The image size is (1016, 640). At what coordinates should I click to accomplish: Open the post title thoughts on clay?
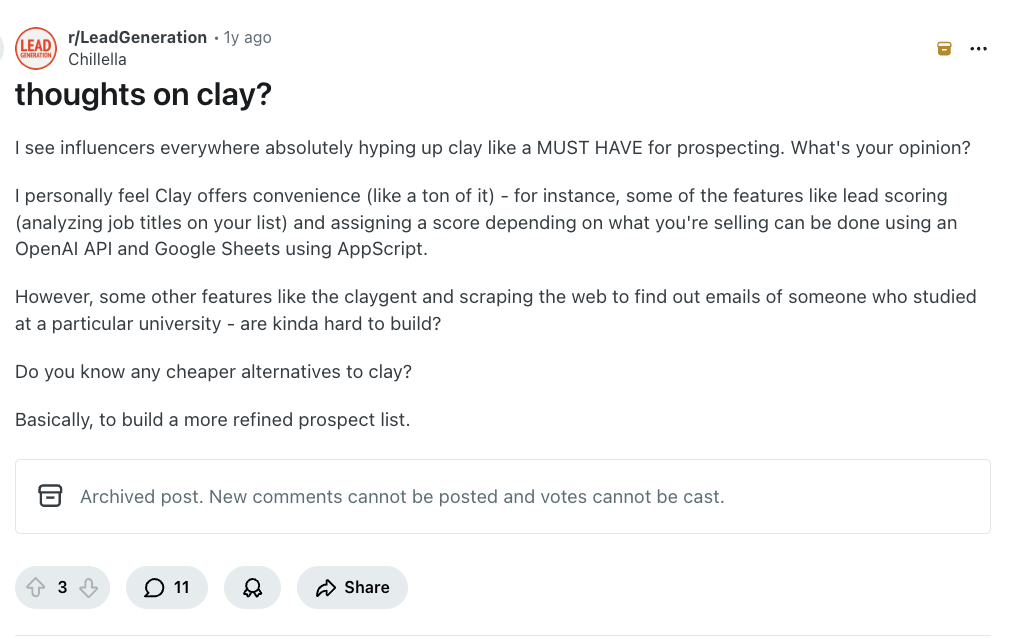click(143, 94)
